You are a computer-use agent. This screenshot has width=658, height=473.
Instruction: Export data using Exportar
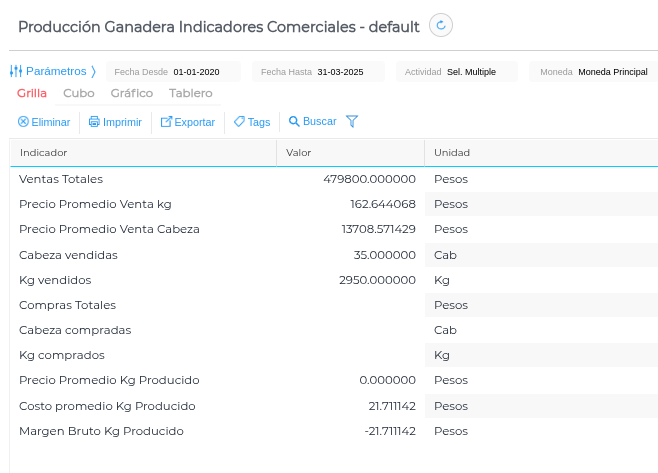pos(188,122)
